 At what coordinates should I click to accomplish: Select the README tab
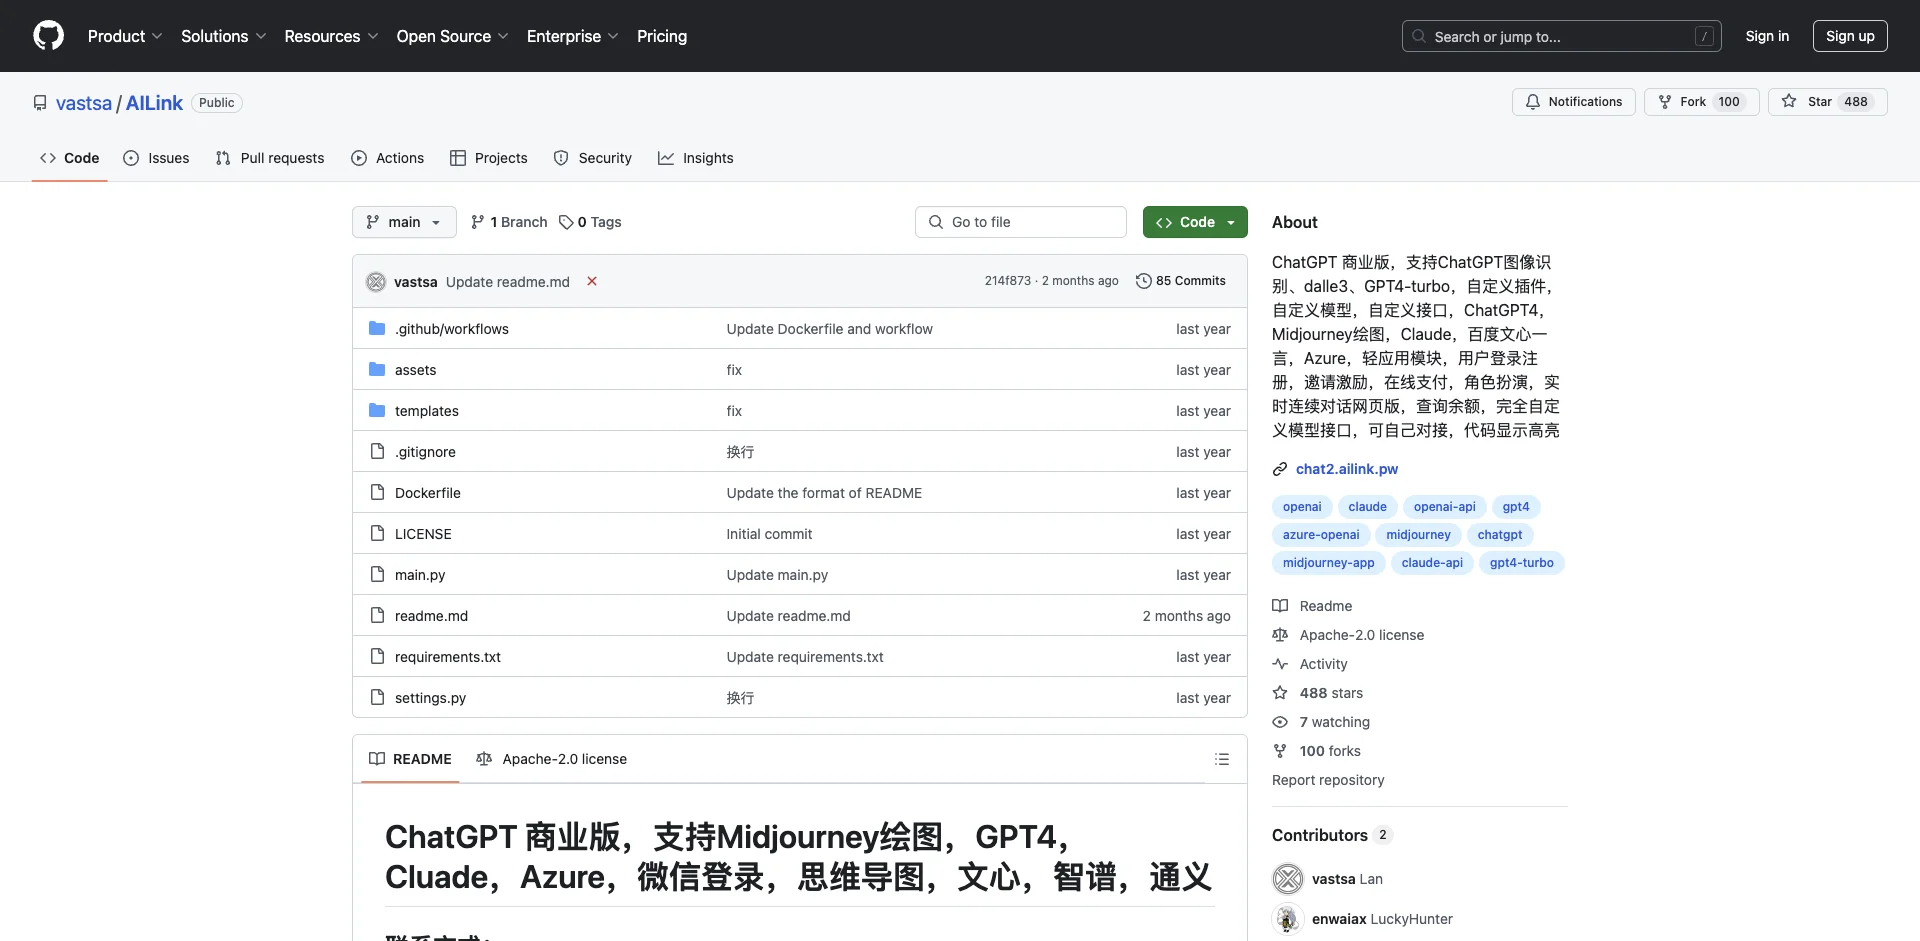tap(410, 759)
